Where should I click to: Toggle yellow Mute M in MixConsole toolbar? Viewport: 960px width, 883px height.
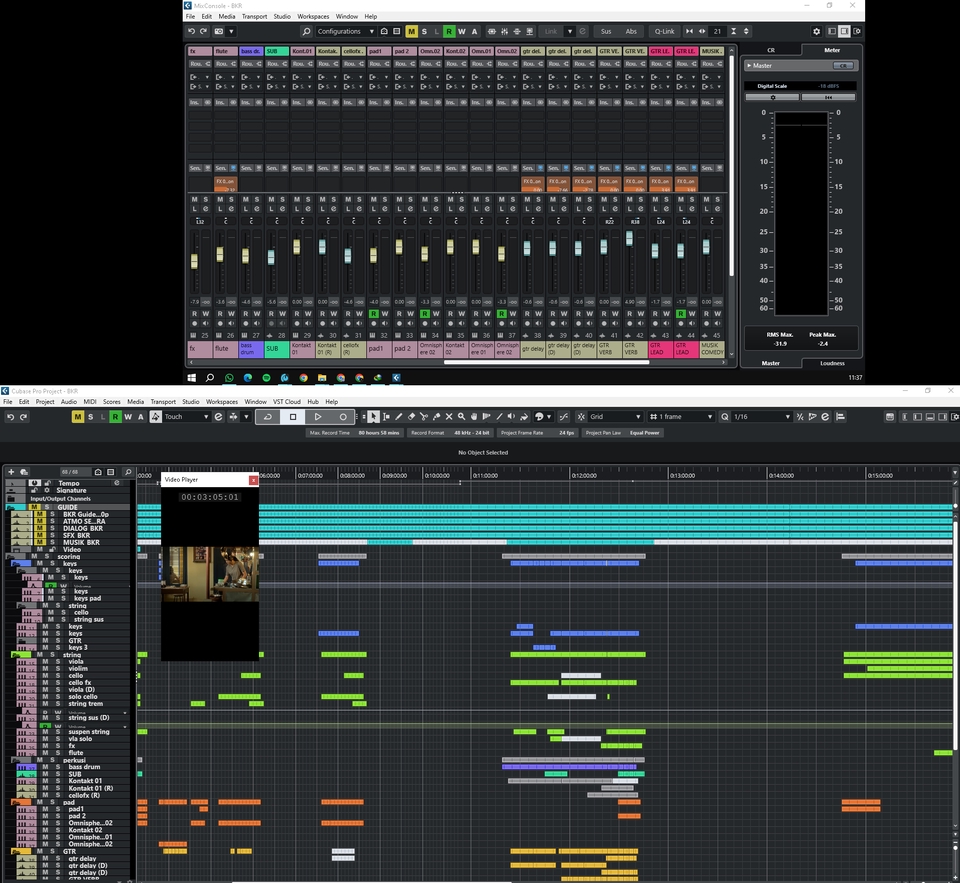411,31
